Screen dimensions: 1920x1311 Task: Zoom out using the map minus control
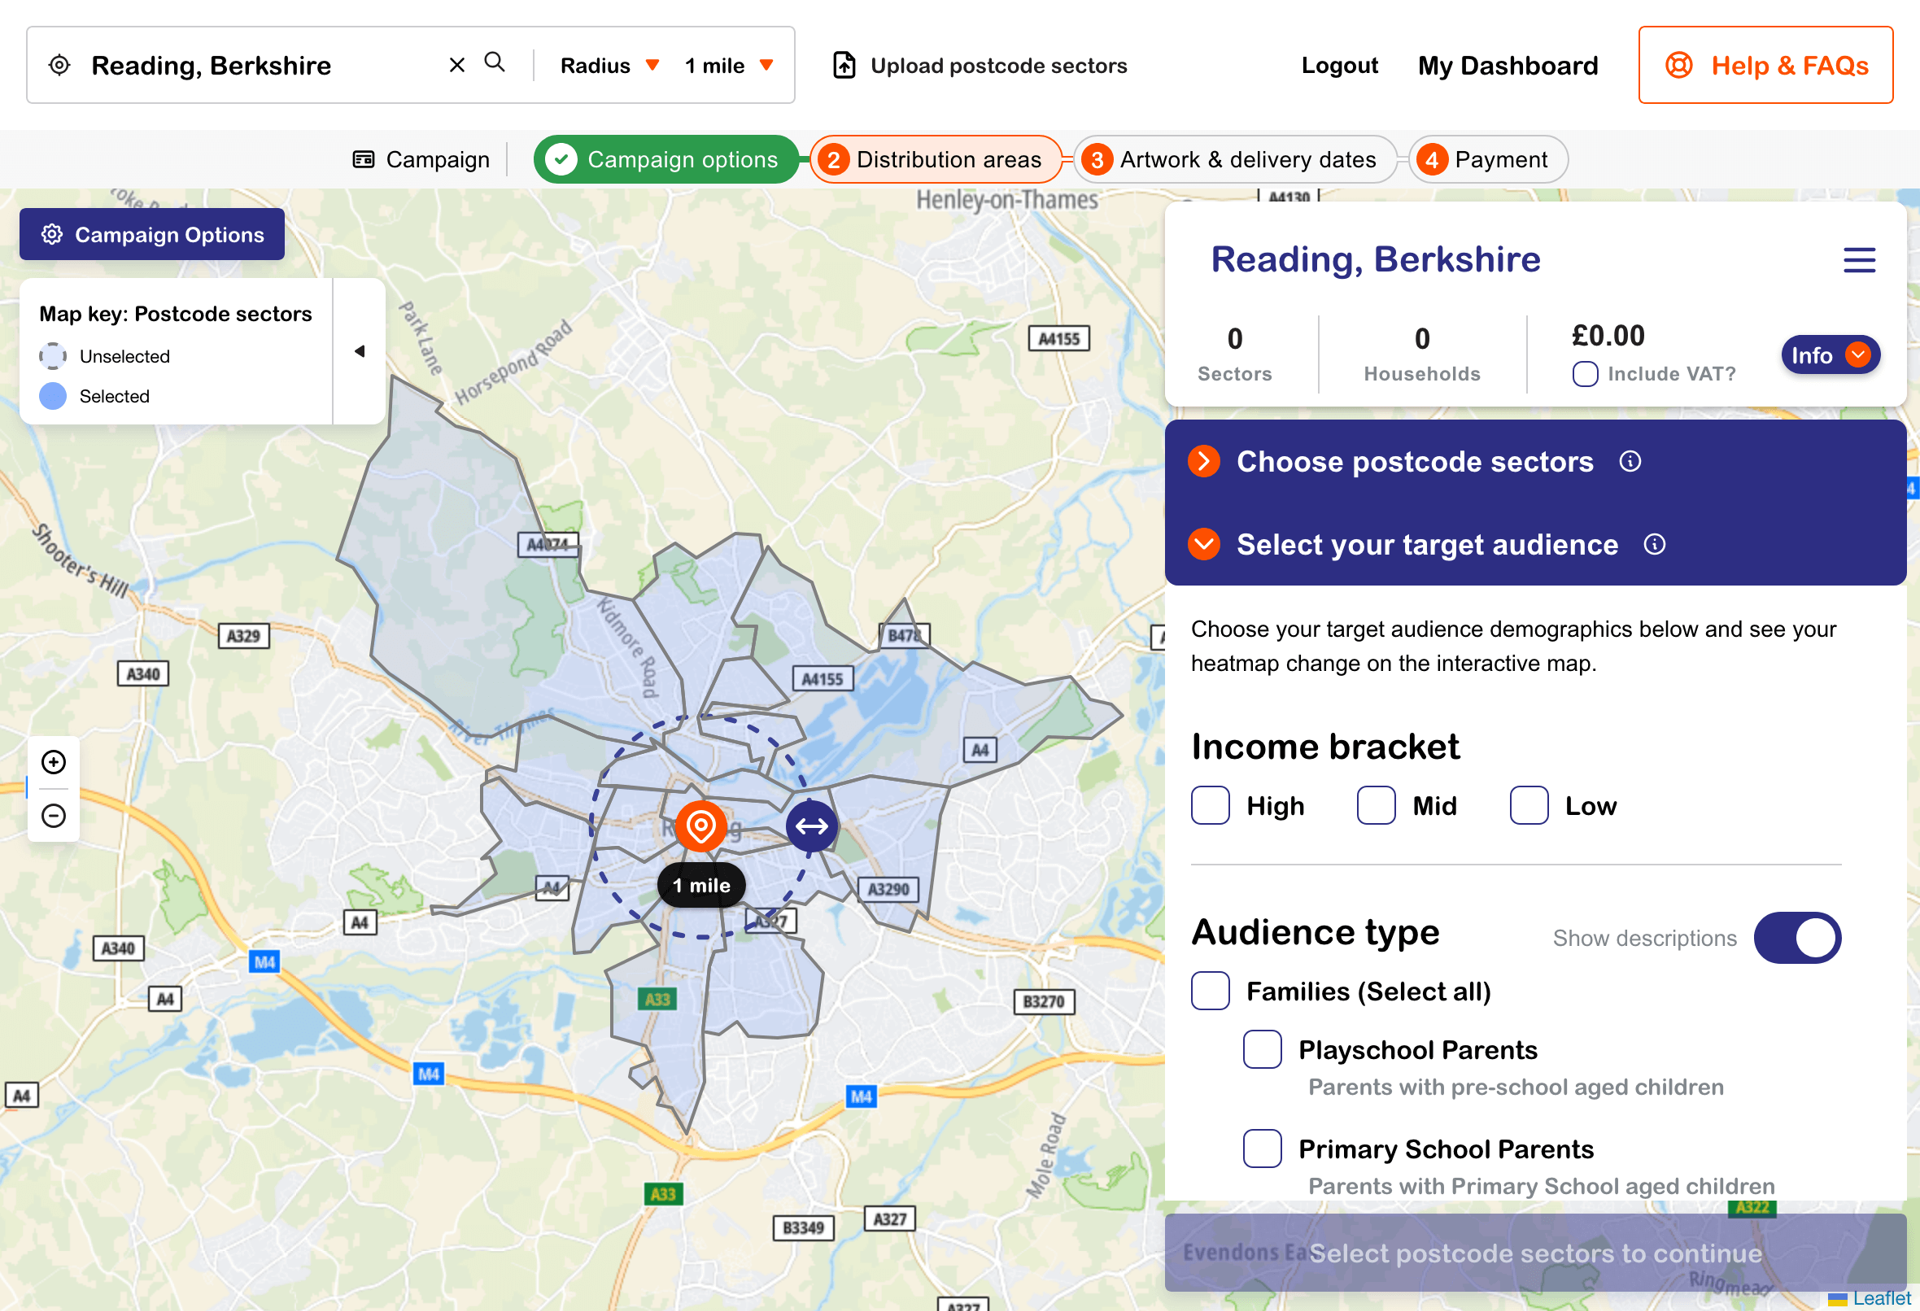(54, 816)
